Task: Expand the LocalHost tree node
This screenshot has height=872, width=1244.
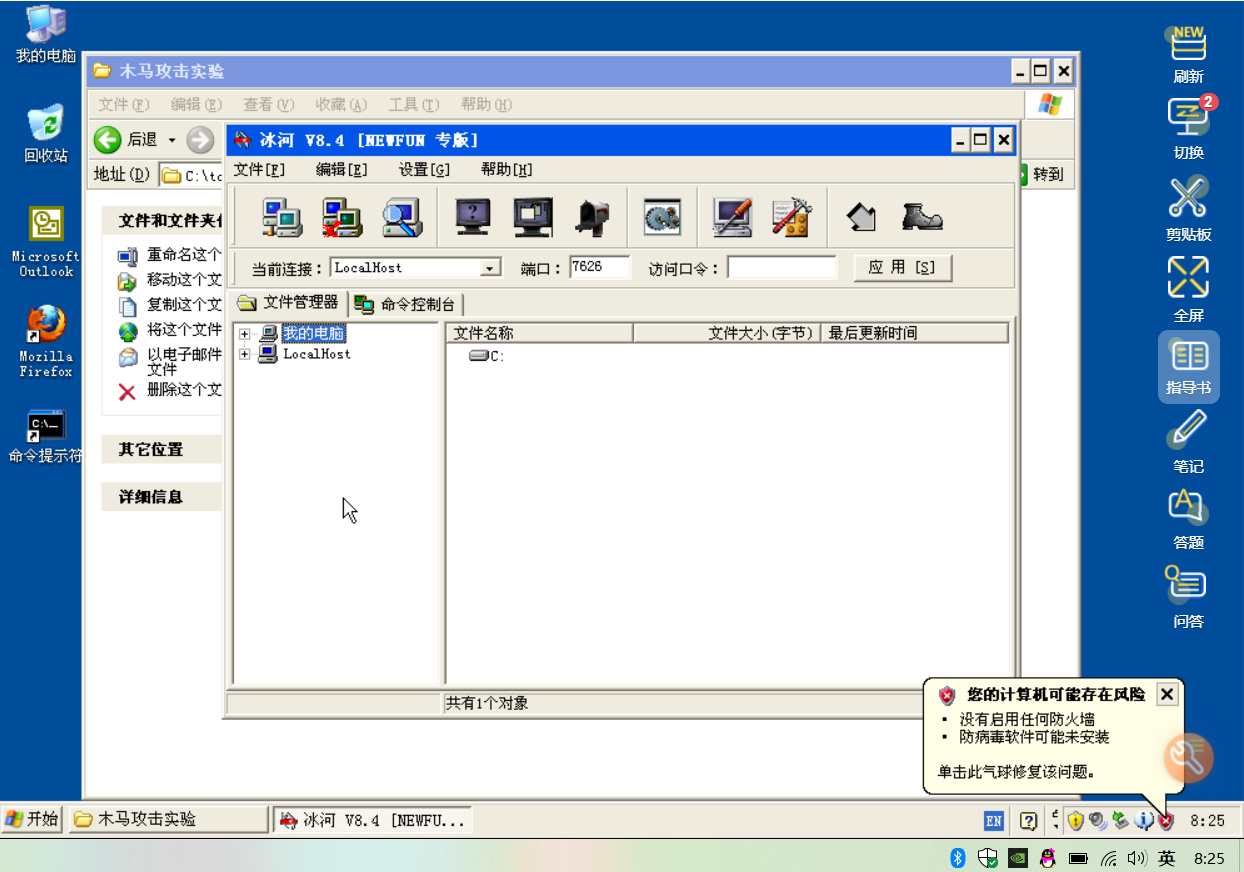Action: click(x=245, y=354)
